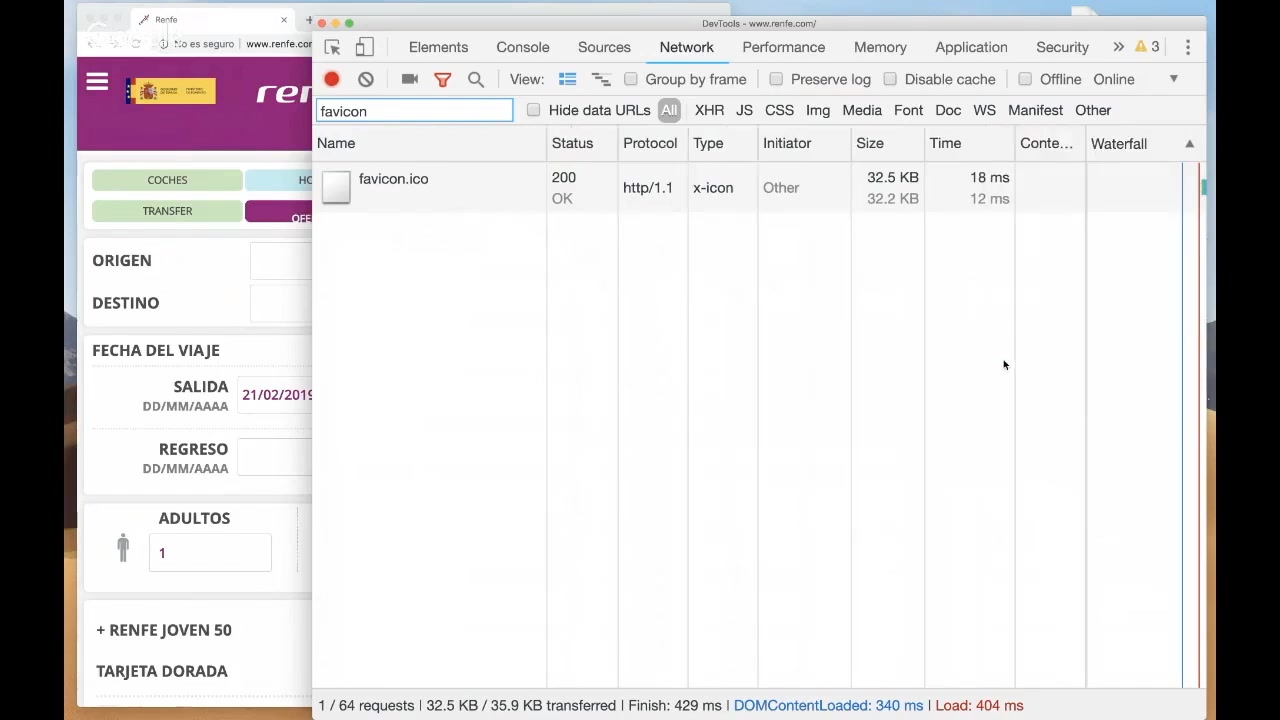Open the DevTools three-dot menu
This screenshot has width=1280, height=720.
click(x=1188, y=47)
